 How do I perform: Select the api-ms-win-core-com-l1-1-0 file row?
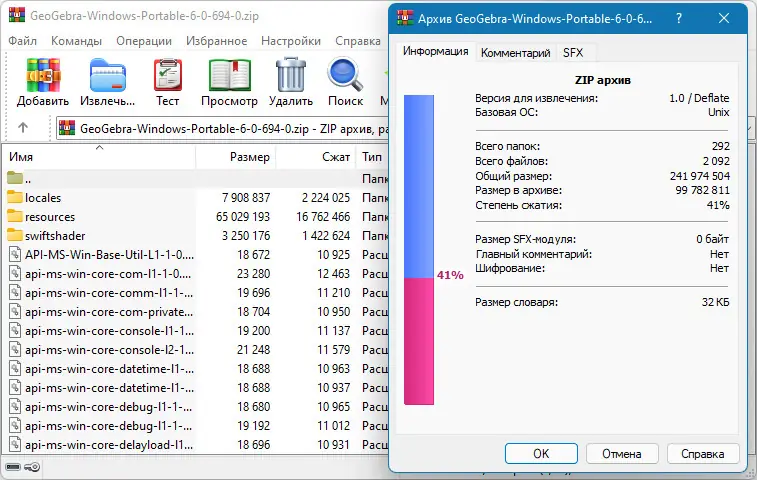coord(196,273)
